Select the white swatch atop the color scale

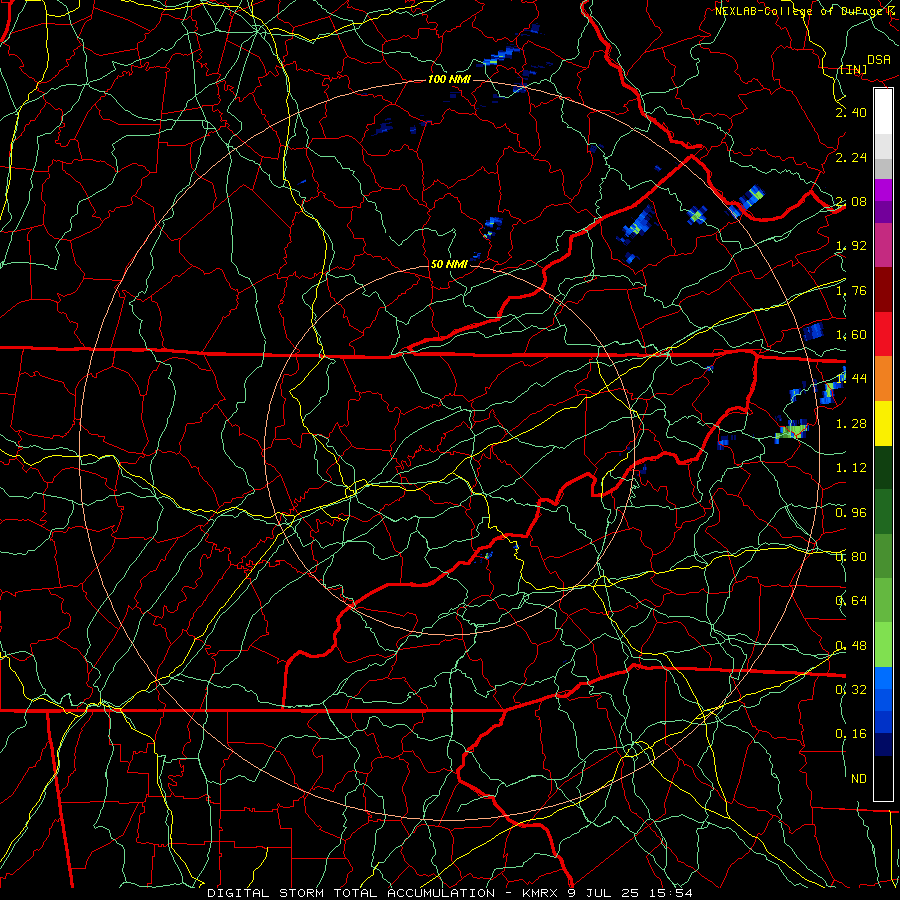pos(883,112)
